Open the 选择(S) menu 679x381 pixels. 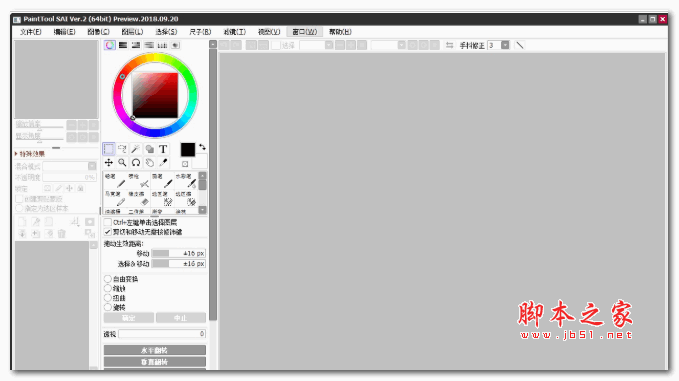tap(166, 32)
